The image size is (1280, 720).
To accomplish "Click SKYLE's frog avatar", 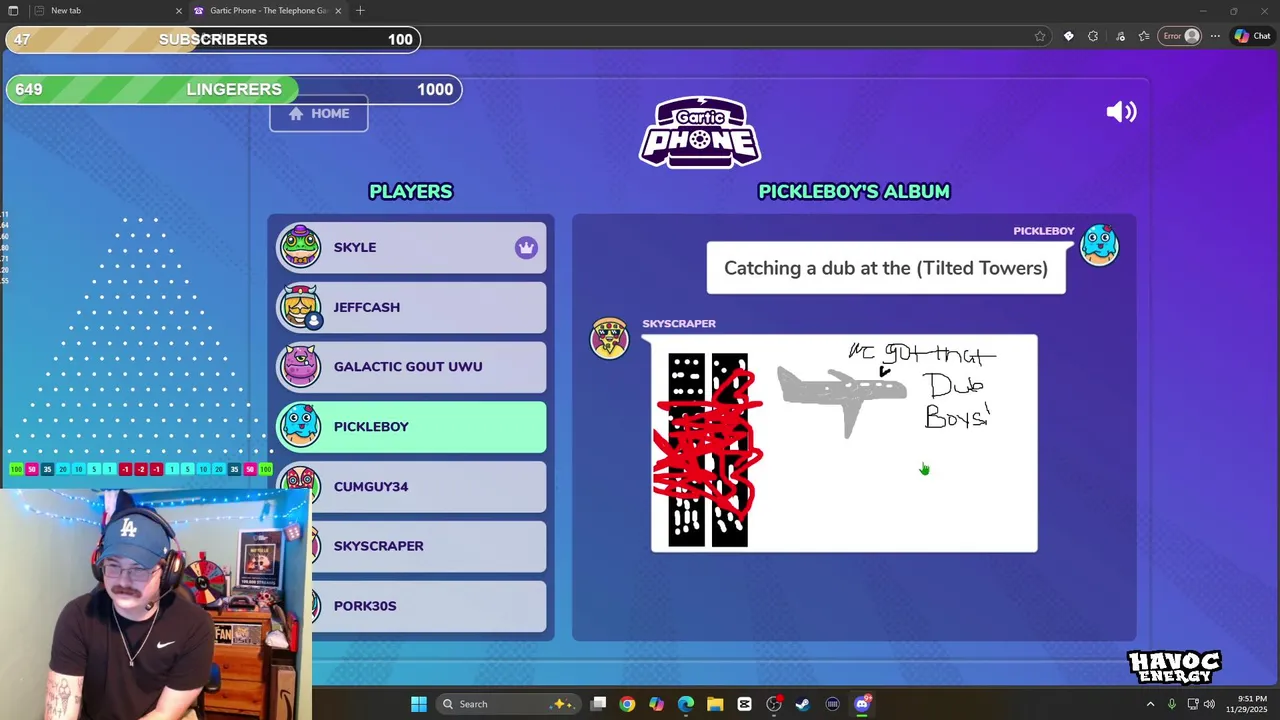I will pyautogui.click(x=300, y=247).
